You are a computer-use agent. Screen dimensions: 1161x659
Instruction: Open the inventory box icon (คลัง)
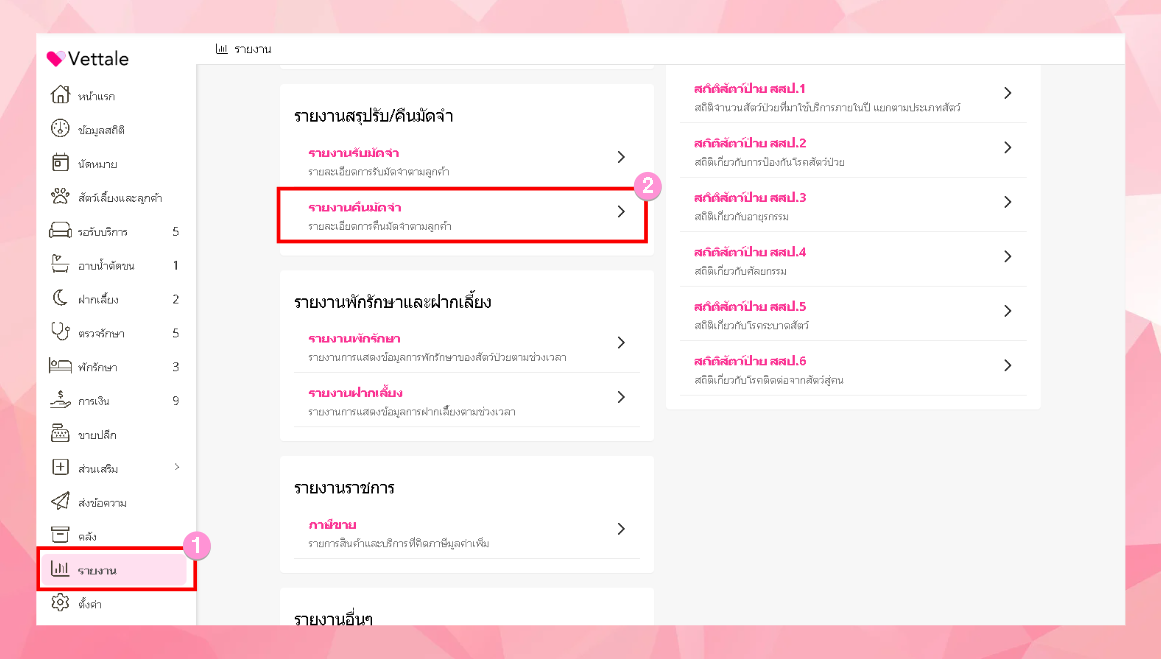60,535
